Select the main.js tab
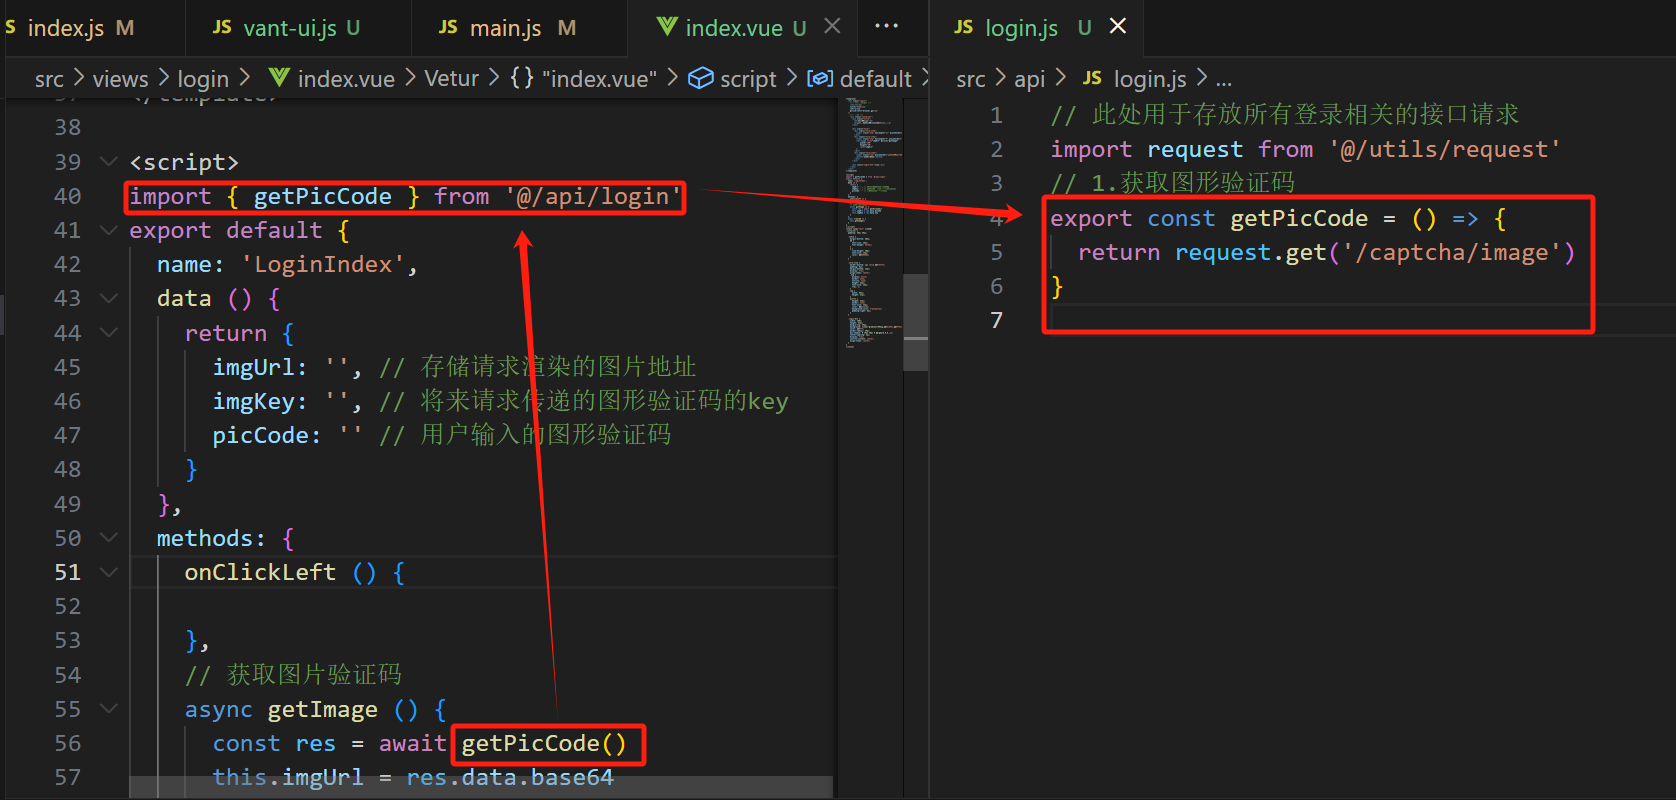The width and height of the screenshot is (1676, 800). click(507, 28)
